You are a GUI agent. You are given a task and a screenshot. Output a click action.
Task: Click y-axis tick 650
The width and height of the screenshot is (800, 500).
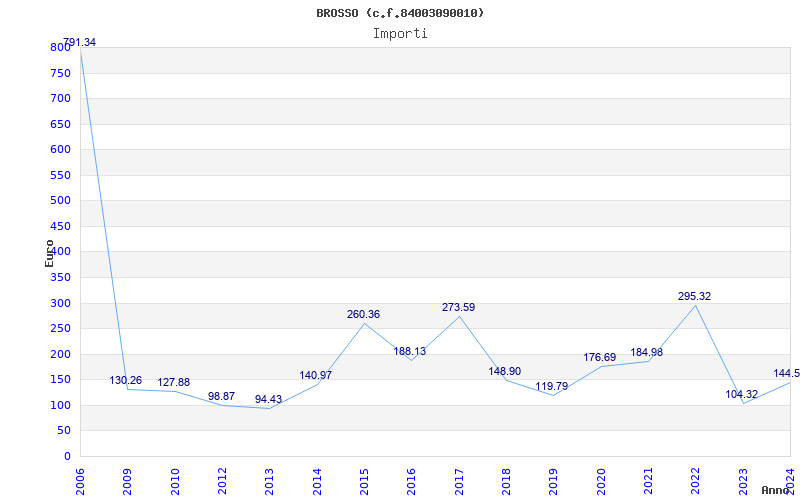(x=60, y=124)
